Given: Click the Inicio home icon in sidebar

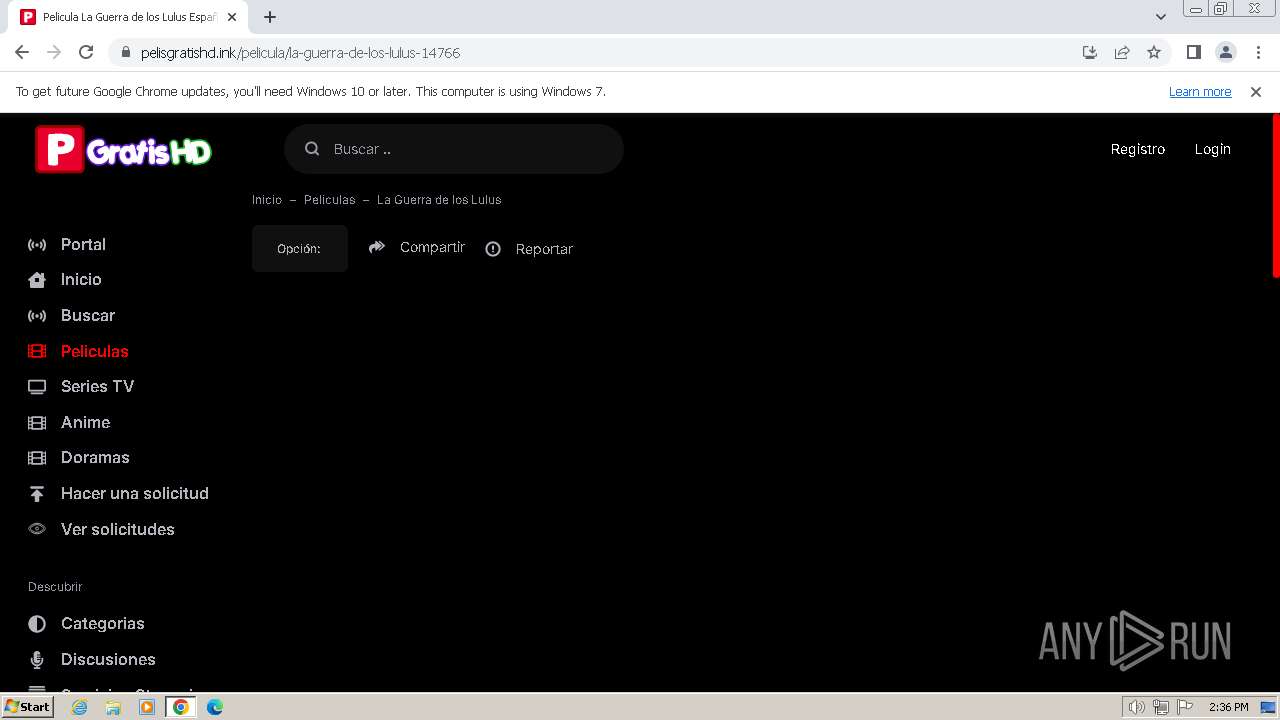Looking at the screenshot, I should 37,280.
